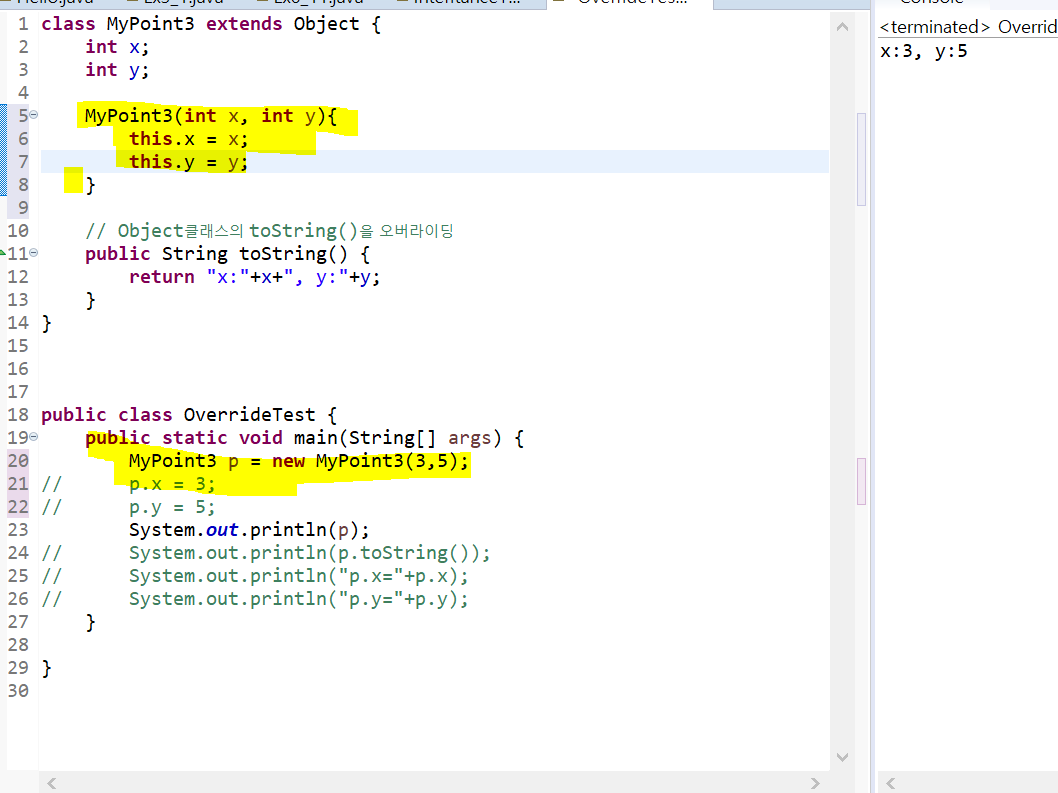
Task: Click the return statement on line 12
Action: tap(254, 277)
